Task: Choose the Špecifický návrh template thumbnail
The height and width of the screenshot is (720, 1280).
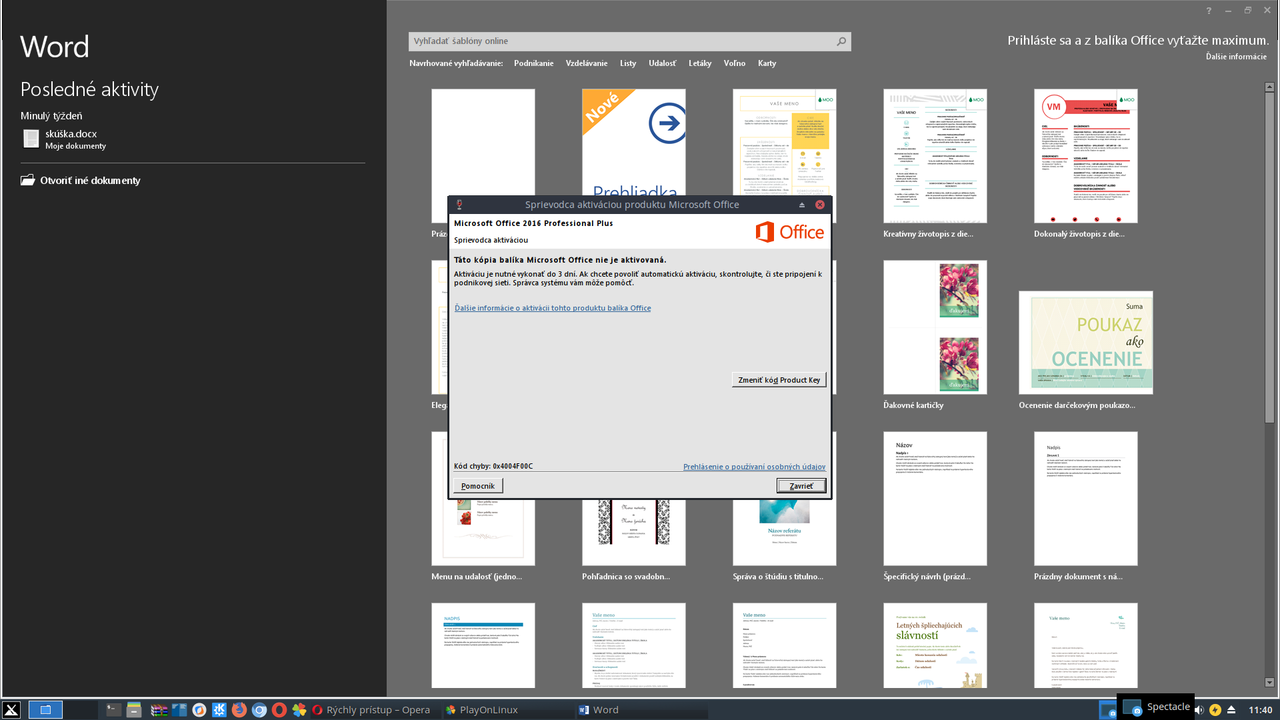Action: [x=935, y=498]
